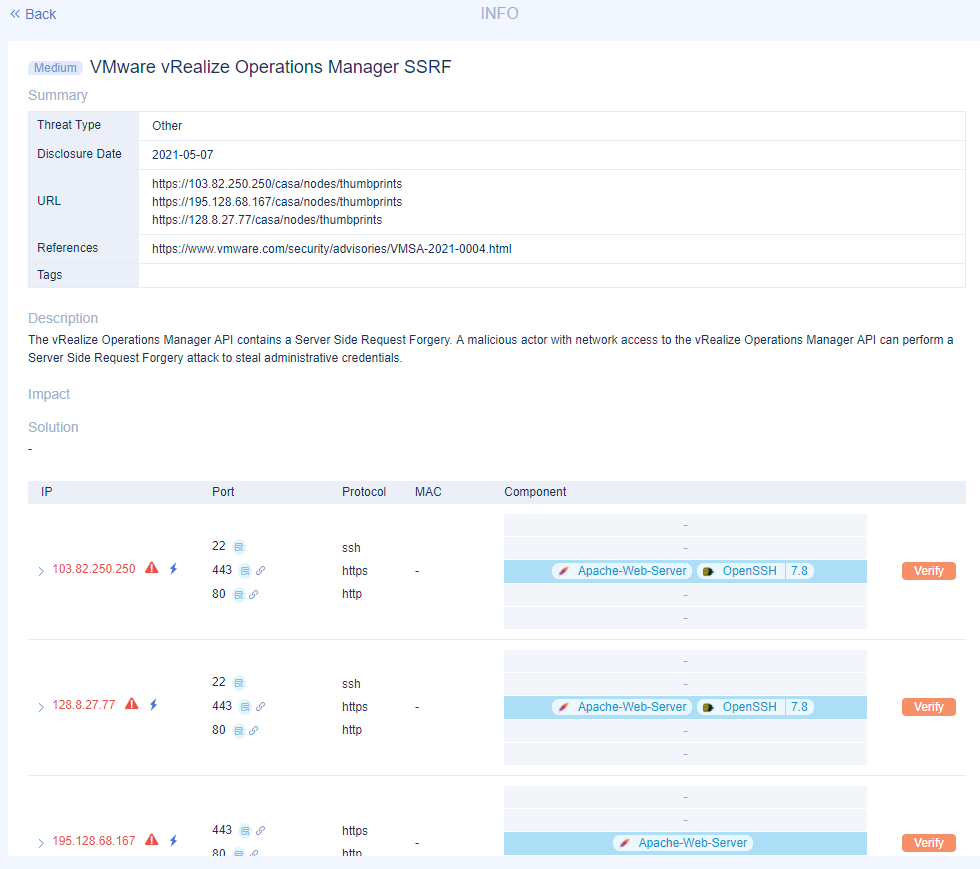This screenshot has height=869, width=980.
Task: Click the lightning bolt icon next to 195.128.68.167
Action: [x=174, y=840]
